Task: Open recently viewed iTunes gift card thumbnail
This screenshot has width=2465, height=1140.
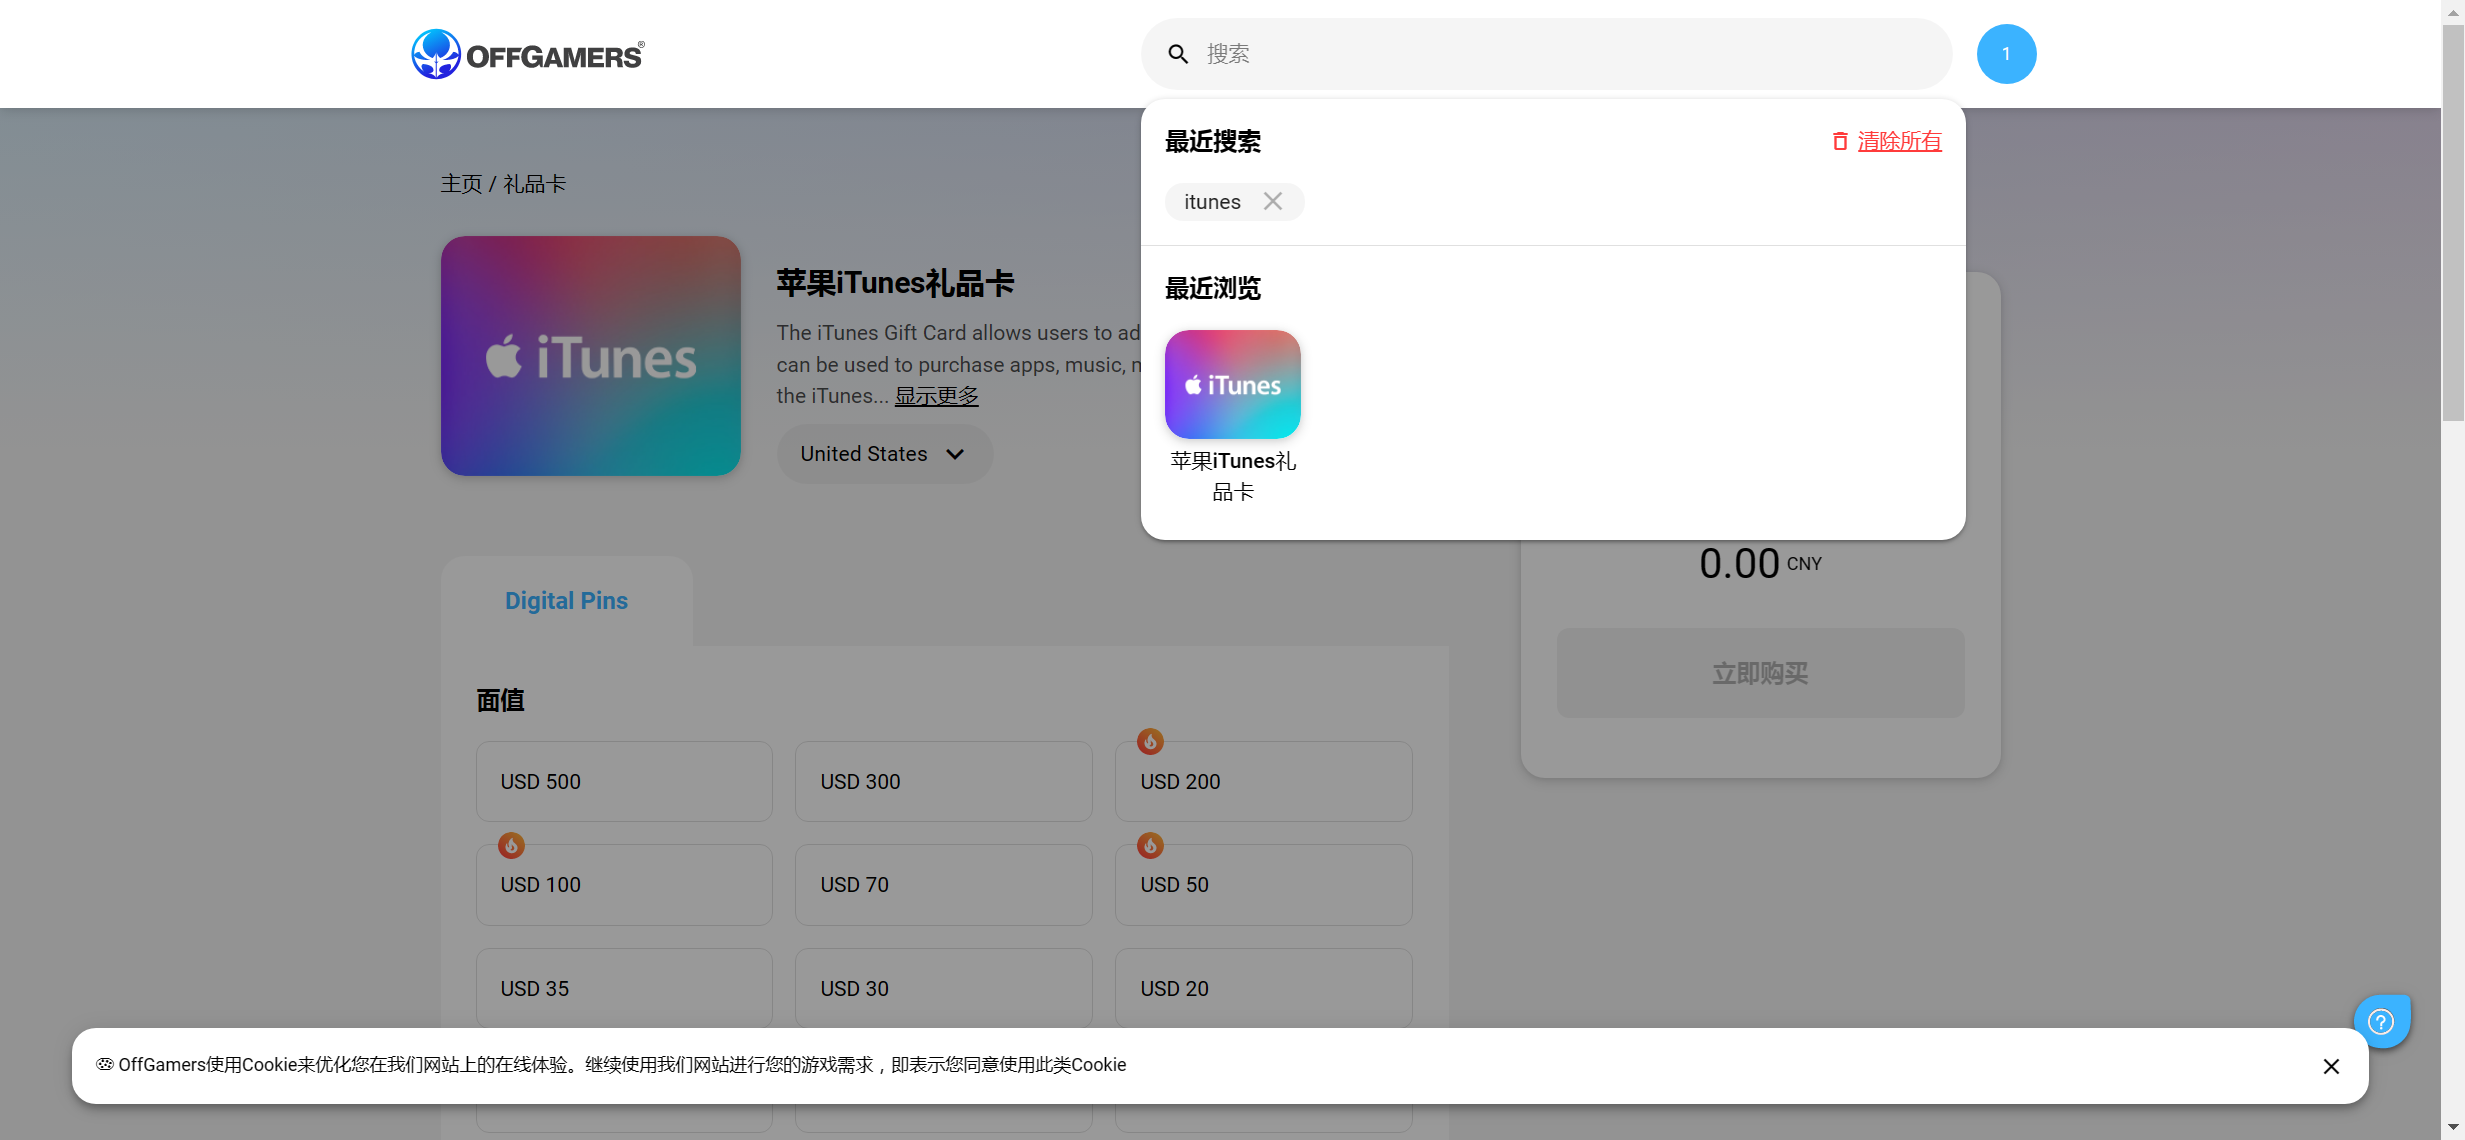Action: tap(1232, 384)
